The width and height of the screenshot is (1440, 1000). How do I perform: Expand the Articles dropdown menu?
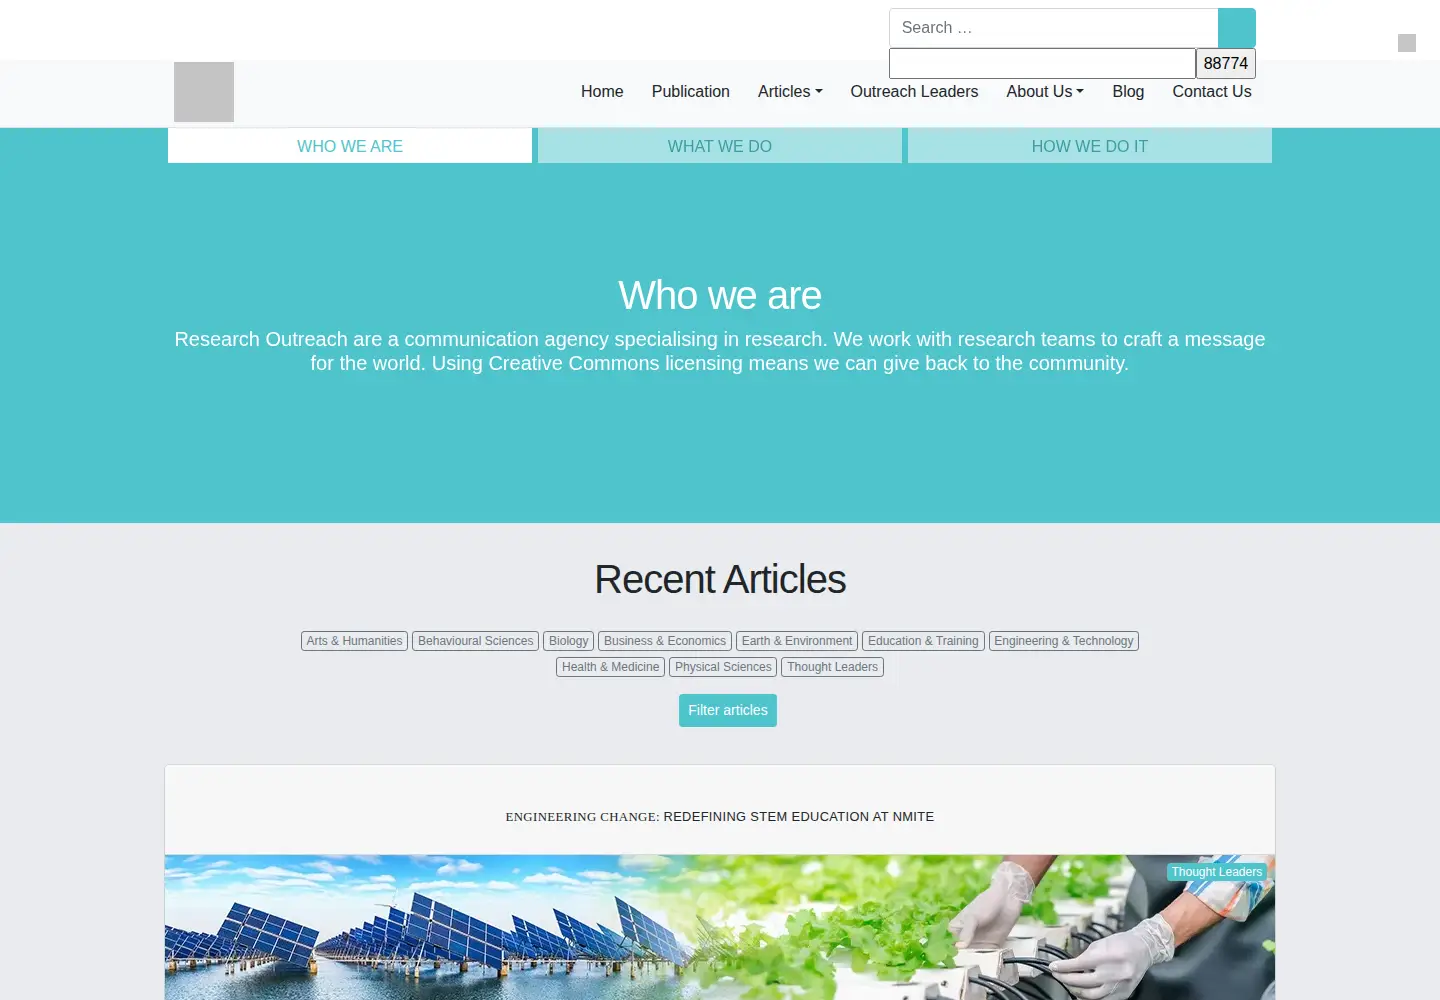pyautogui.click(x=790, y=91)
